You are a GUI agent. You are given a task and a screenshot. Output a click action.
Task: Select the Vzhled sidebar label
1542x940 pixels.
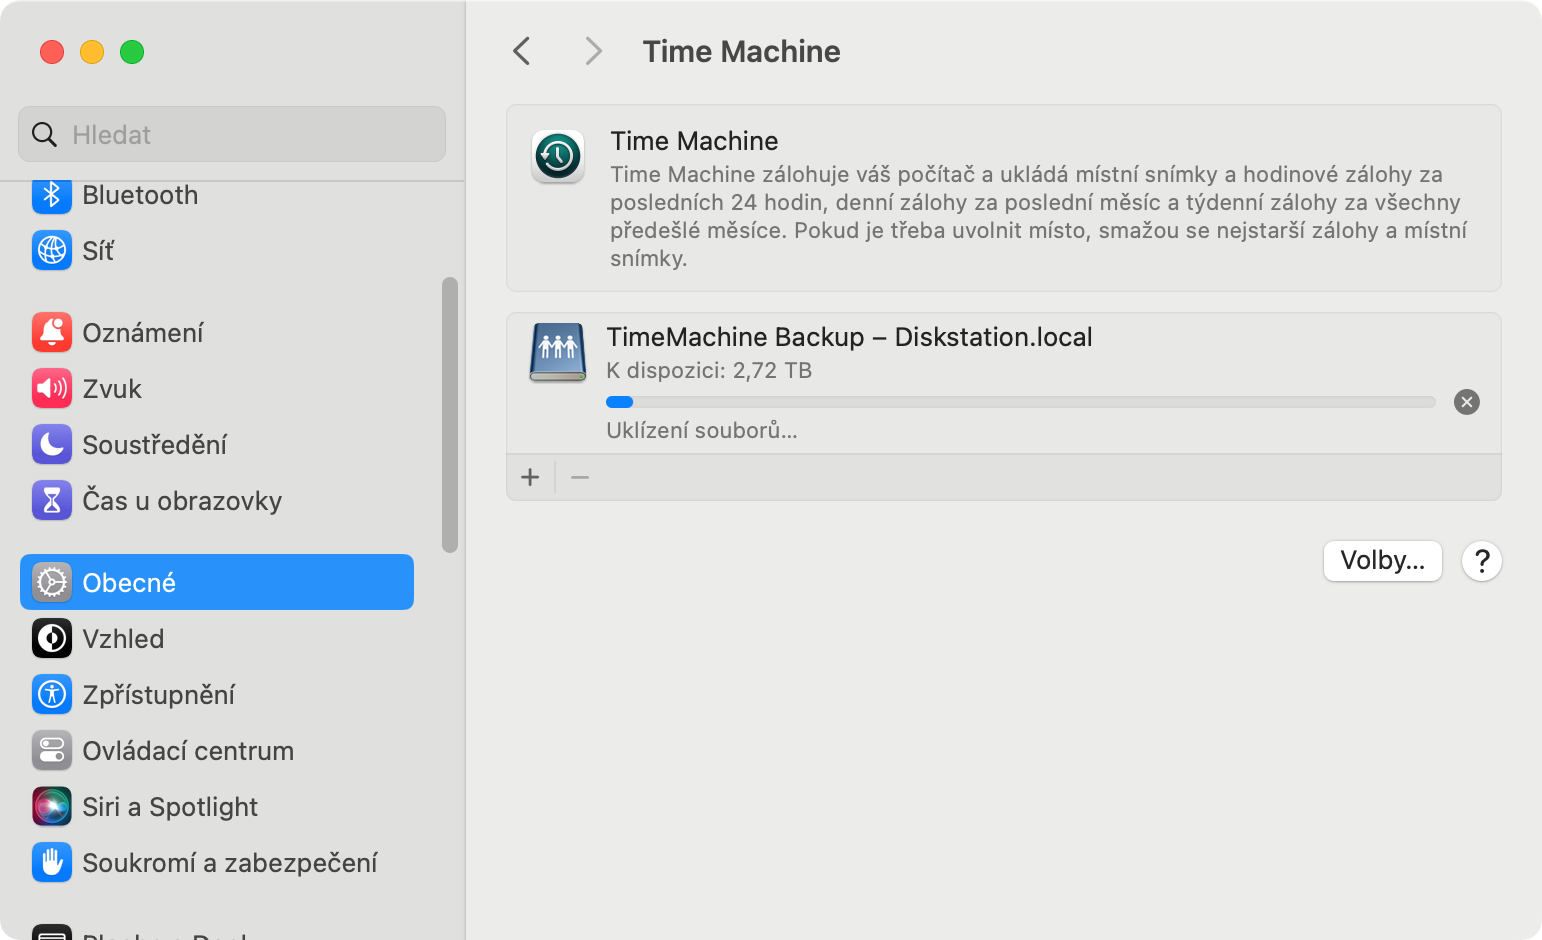click(x=123, y=639)
